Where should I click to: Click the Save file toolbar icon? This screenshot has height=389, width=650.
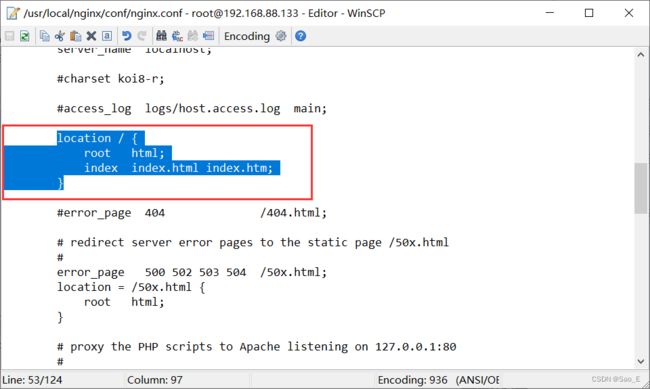click(9, 36)
